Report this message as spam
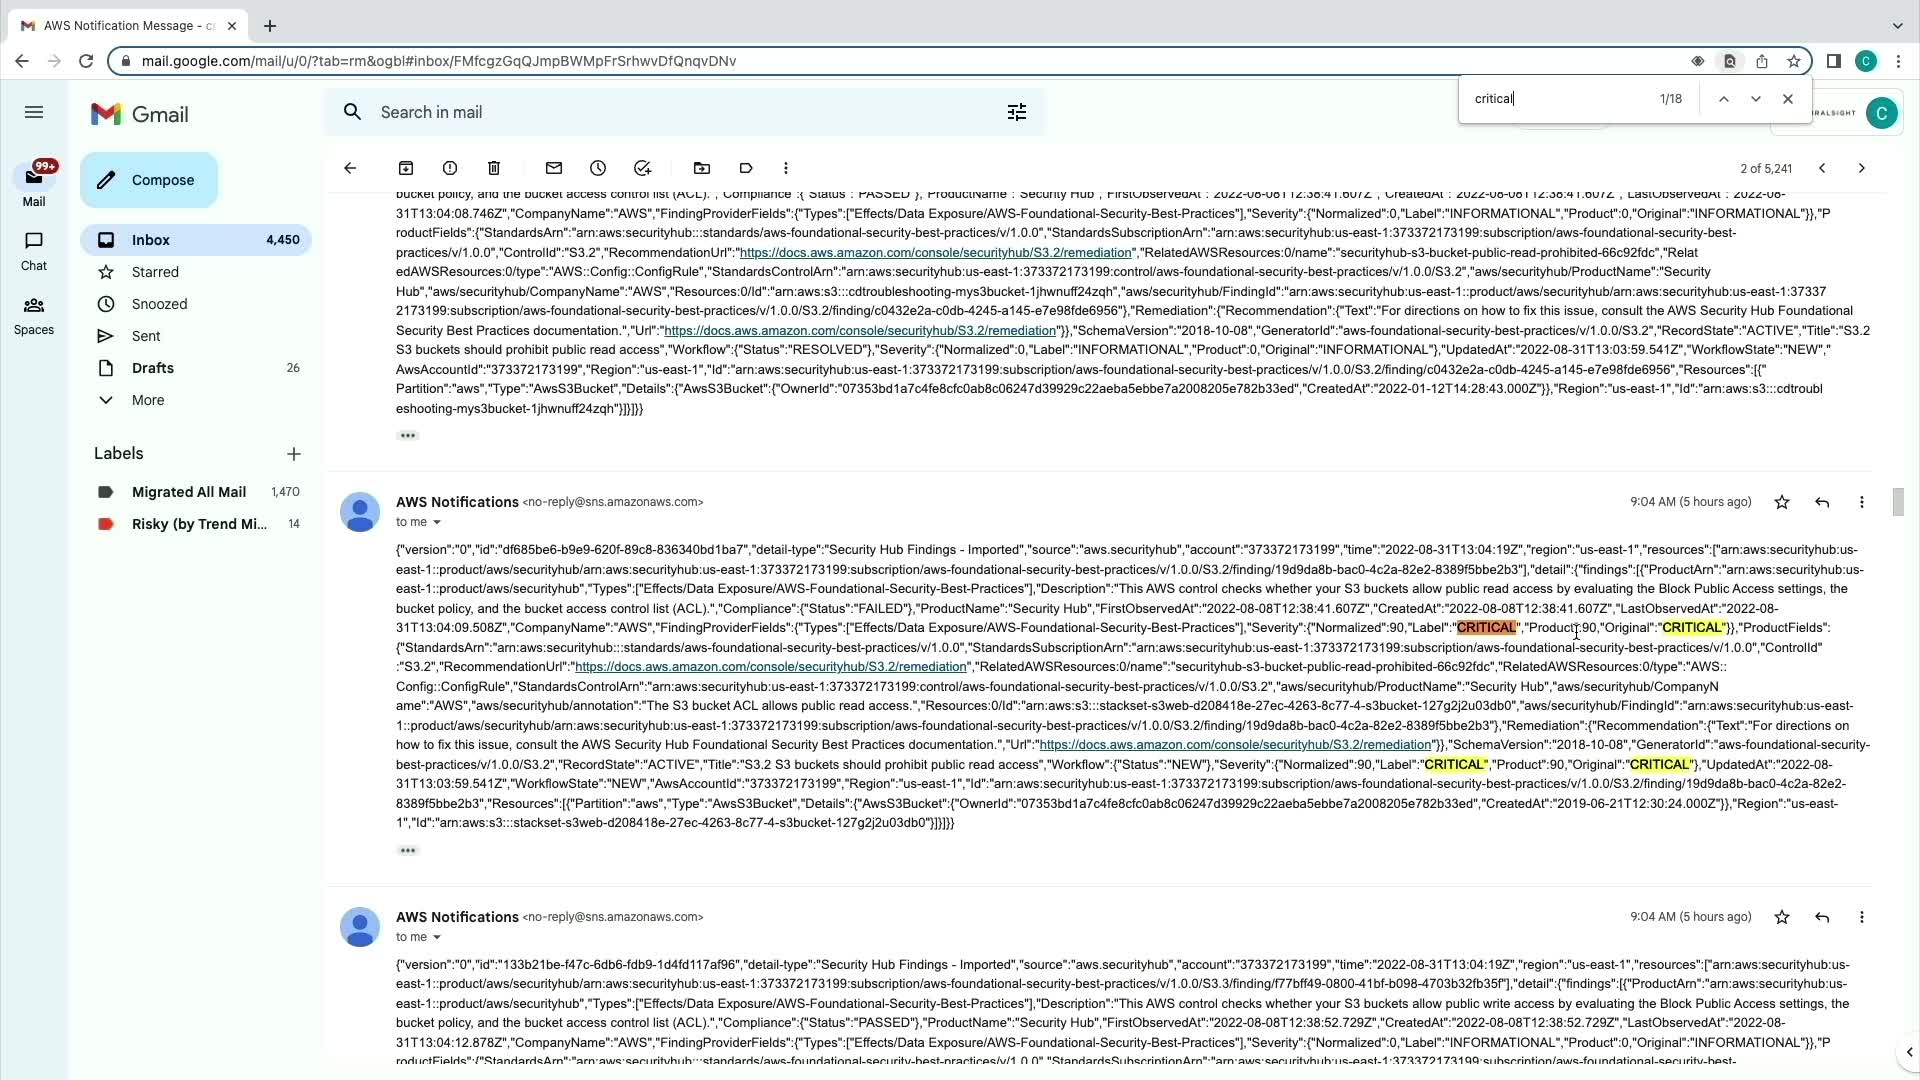Image resolution: width=1920 pixels, height=1080 pixels. click(x=450, y=168)
